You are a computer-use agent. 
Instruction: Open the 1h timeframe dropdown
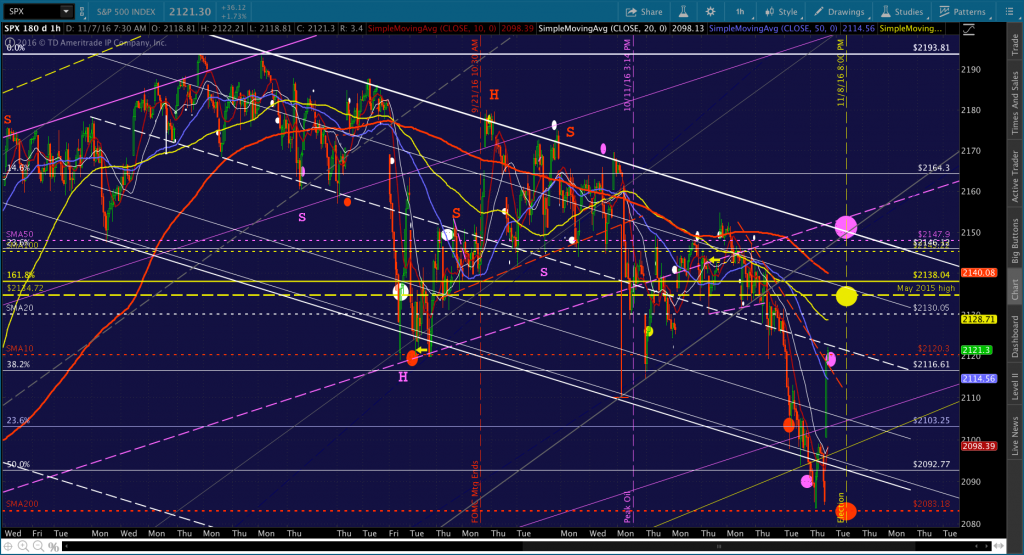pos(743,11)
